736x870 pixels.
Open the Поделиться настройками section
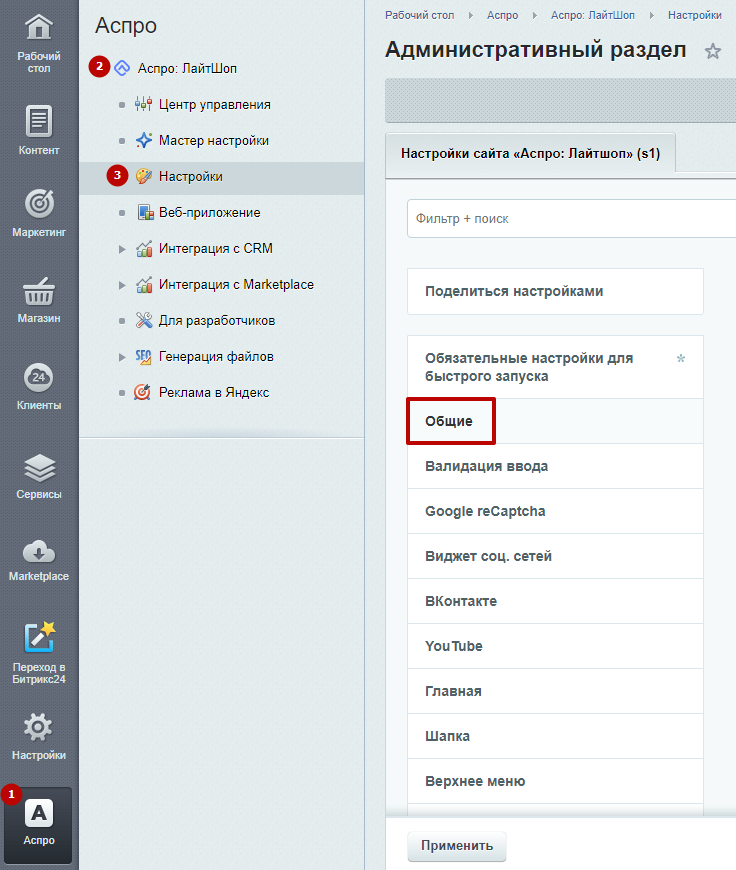555,291
